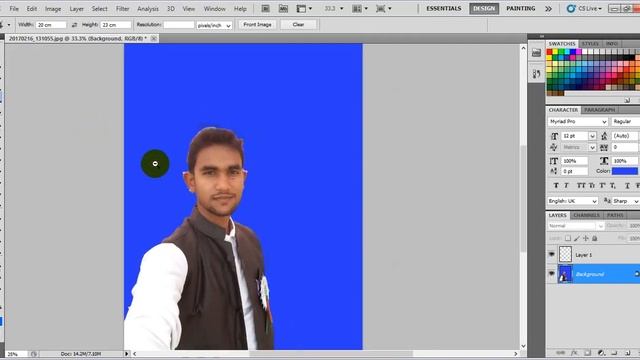This screenshot has width=640, height=360.
Task: Switch to the Layers tab
Action: tap(557, 216)
